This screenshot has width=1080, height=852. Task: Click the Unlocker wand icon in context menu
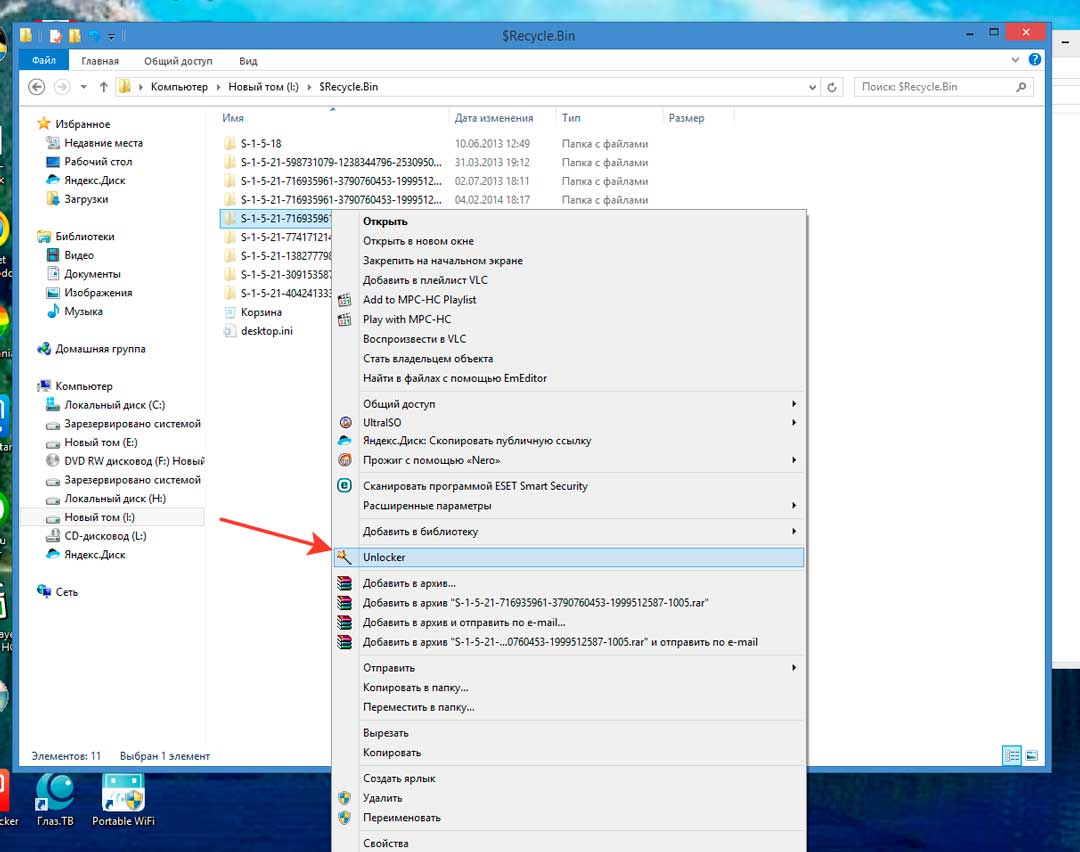(344, 557)
